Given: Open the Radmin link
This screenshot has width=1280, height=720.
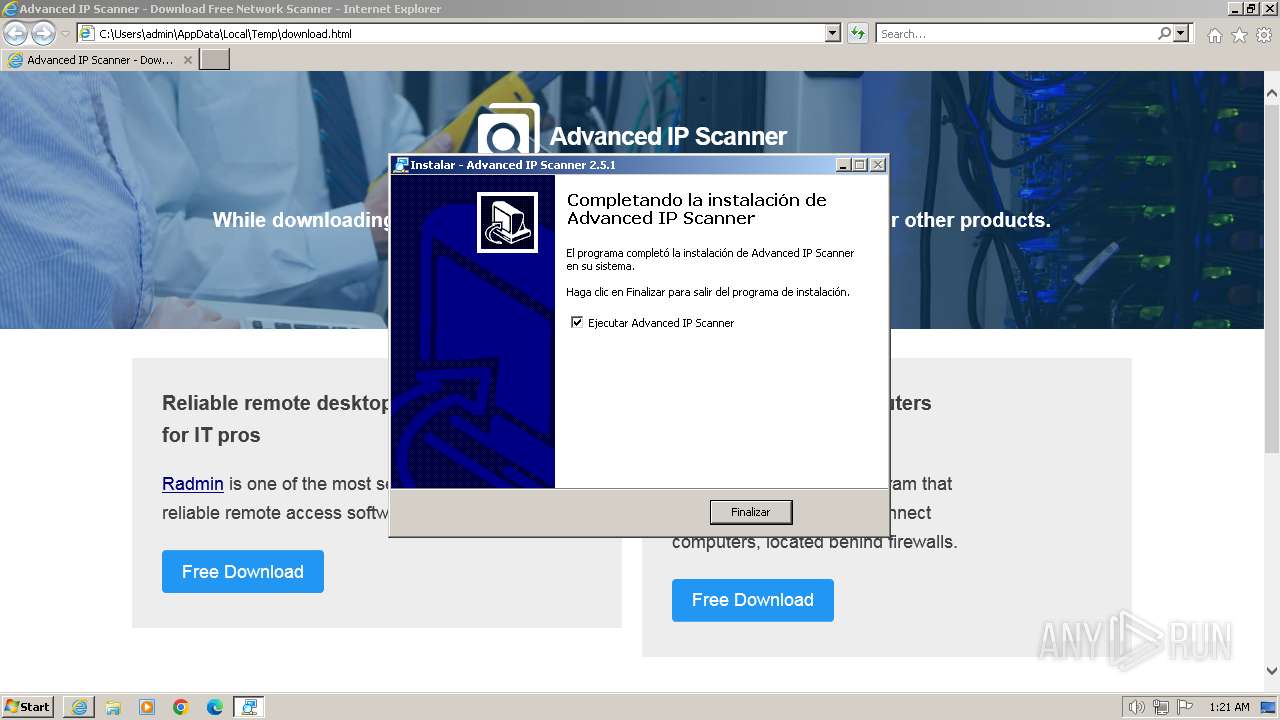Looking at the screenshot, I should [x=193, y=484].
